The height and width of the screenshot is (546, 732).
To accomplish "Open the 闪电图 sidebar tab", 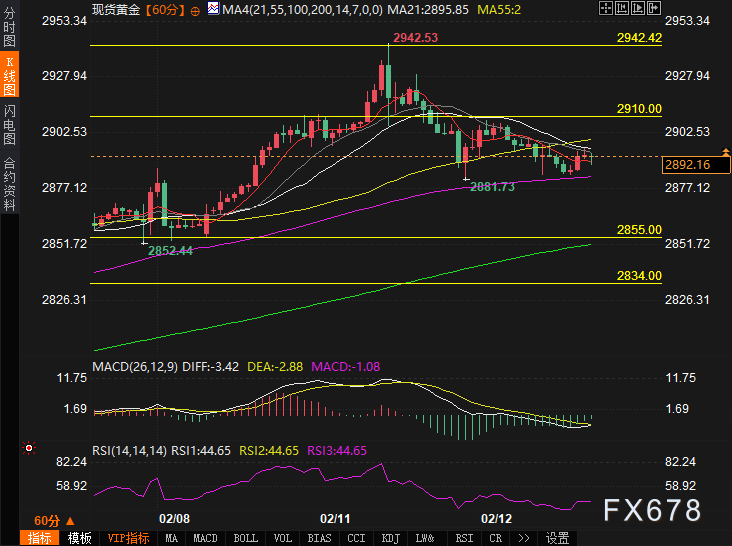I will click(x=10, y=125).
